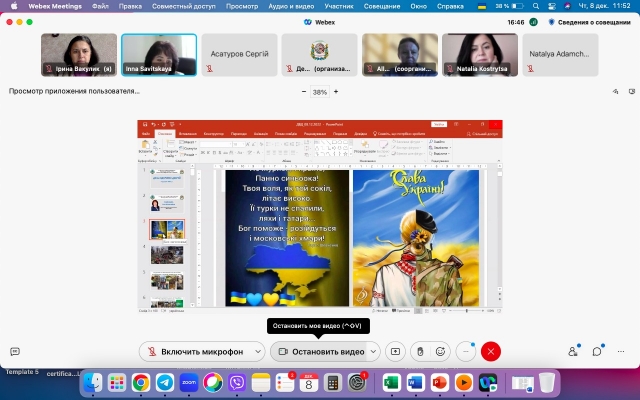Zoom in shared content with plus

click(x=336, y=91)
